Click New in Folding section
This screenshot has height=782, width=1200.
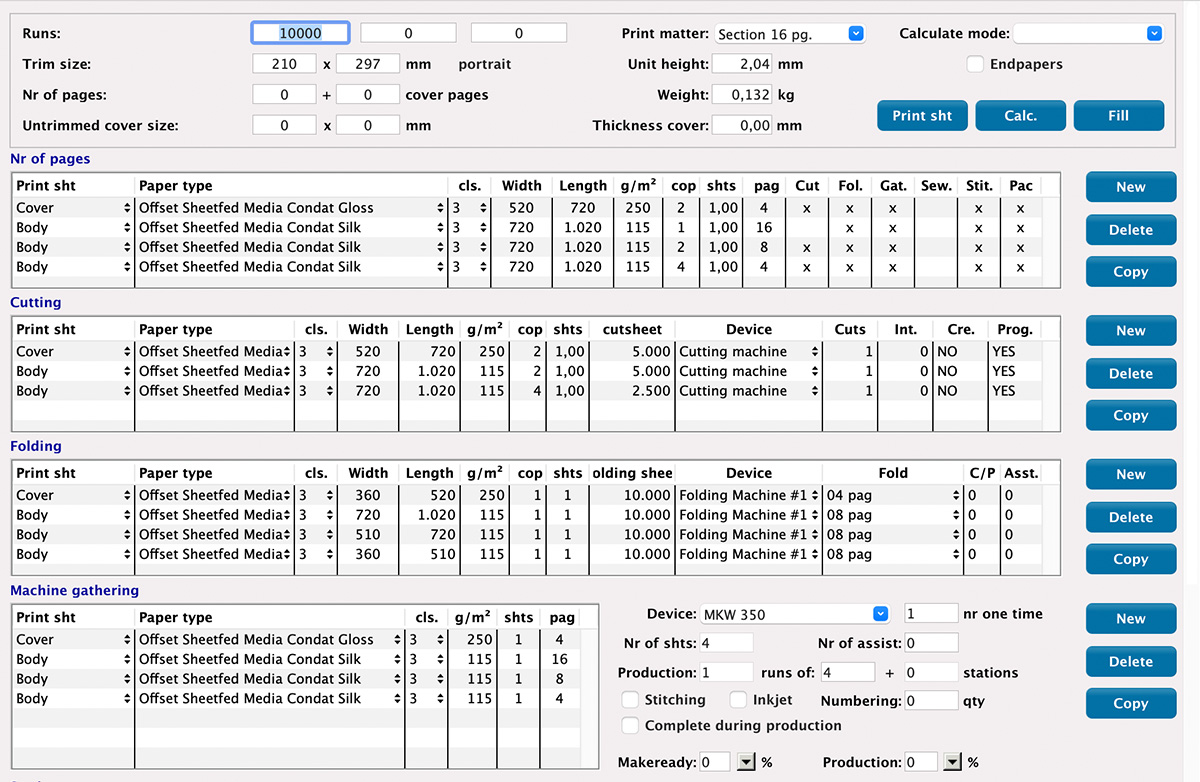click(x=1131, y=475)
